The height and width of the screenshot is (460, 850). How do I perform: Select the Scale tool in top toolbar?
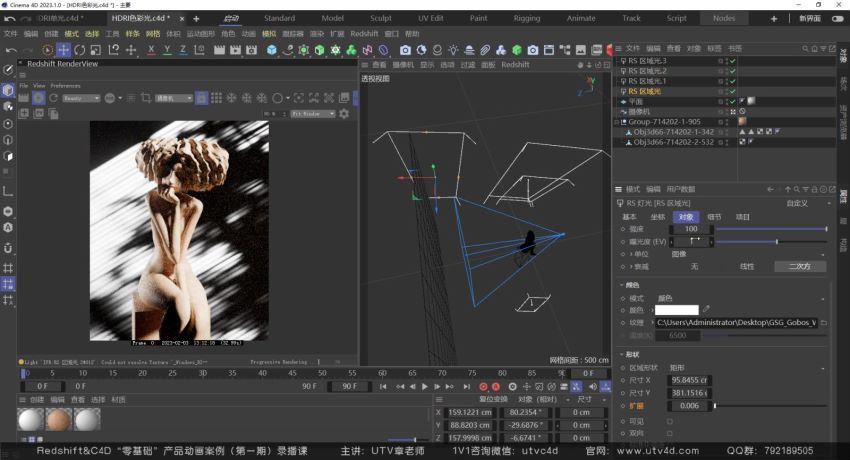click(96, 50)
